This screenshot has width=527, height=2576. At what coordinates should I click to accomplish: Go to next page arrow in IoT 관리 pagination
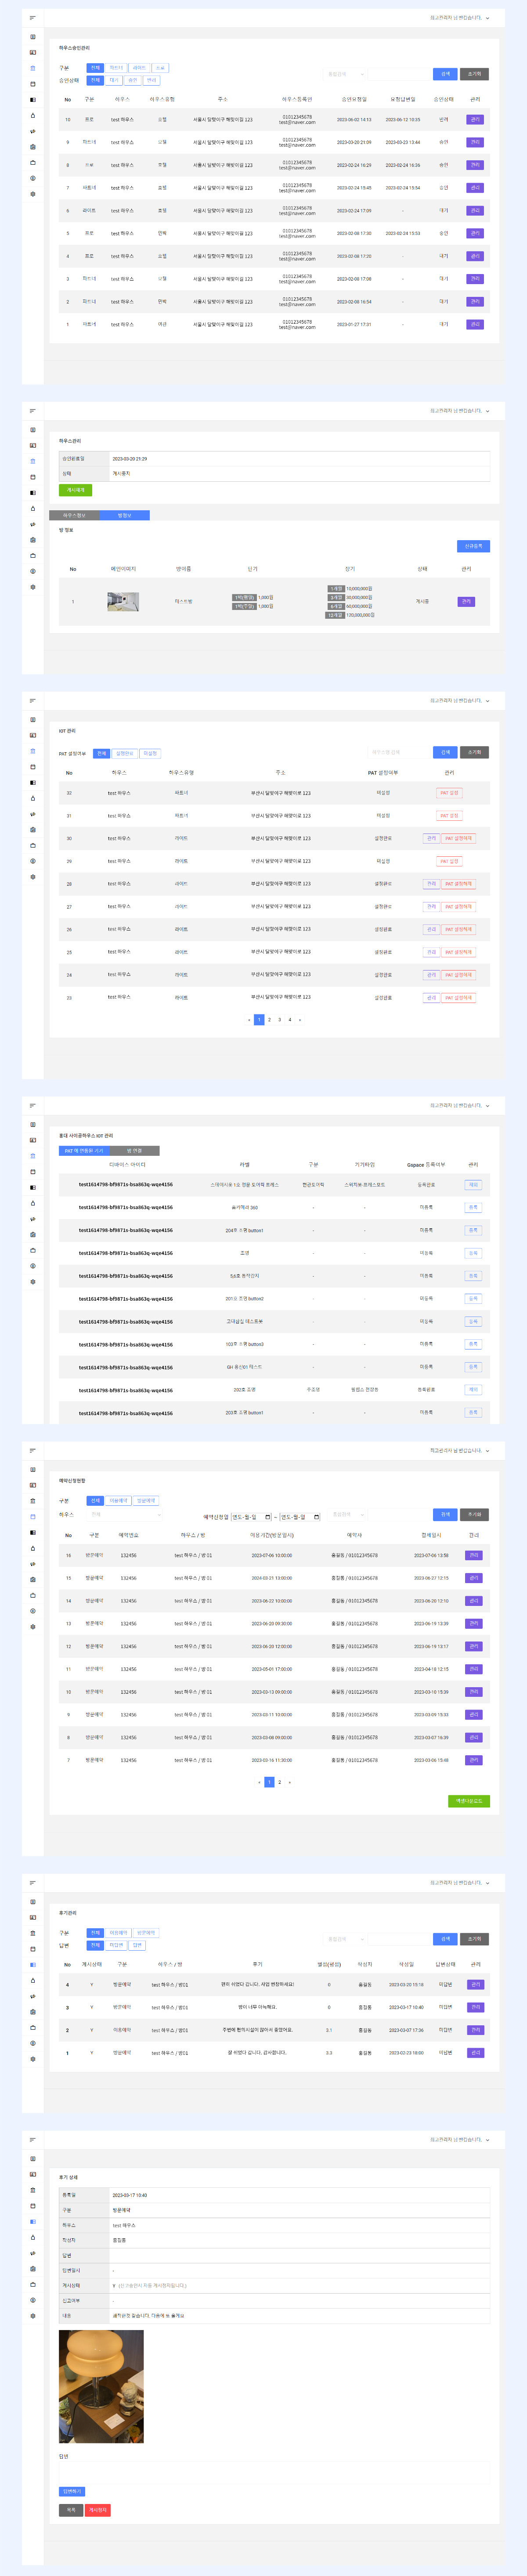pyautogui.click(x=300, y=1020)
